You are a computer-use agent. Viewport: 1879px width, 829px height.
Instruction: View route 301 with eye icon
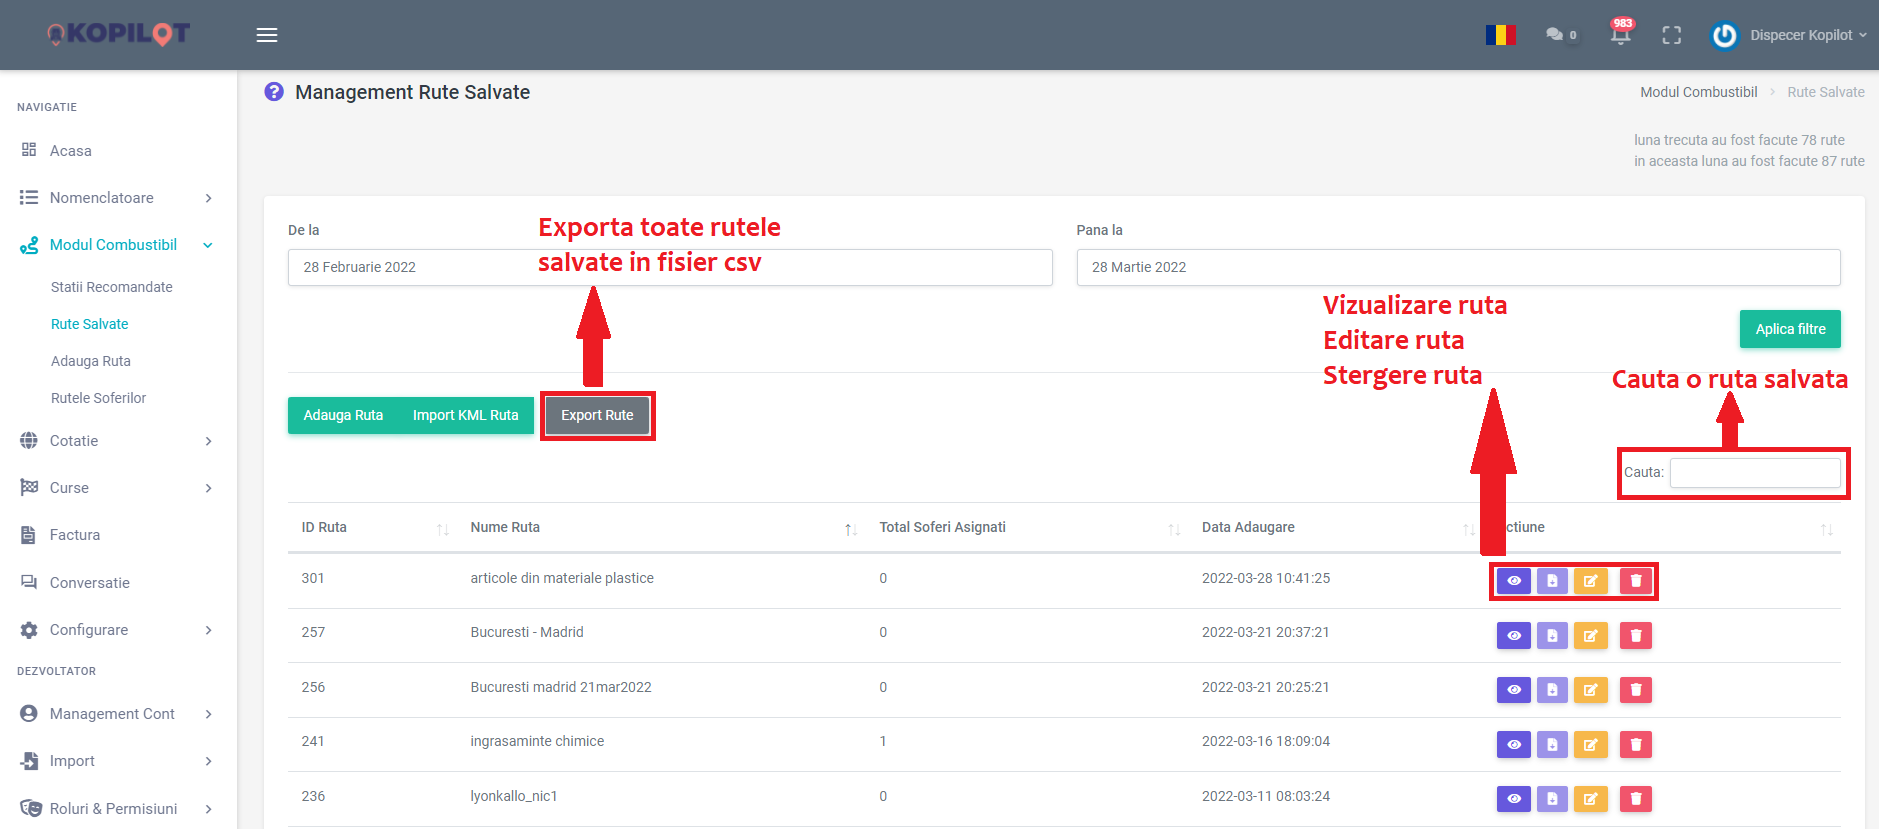[1514, 581]
